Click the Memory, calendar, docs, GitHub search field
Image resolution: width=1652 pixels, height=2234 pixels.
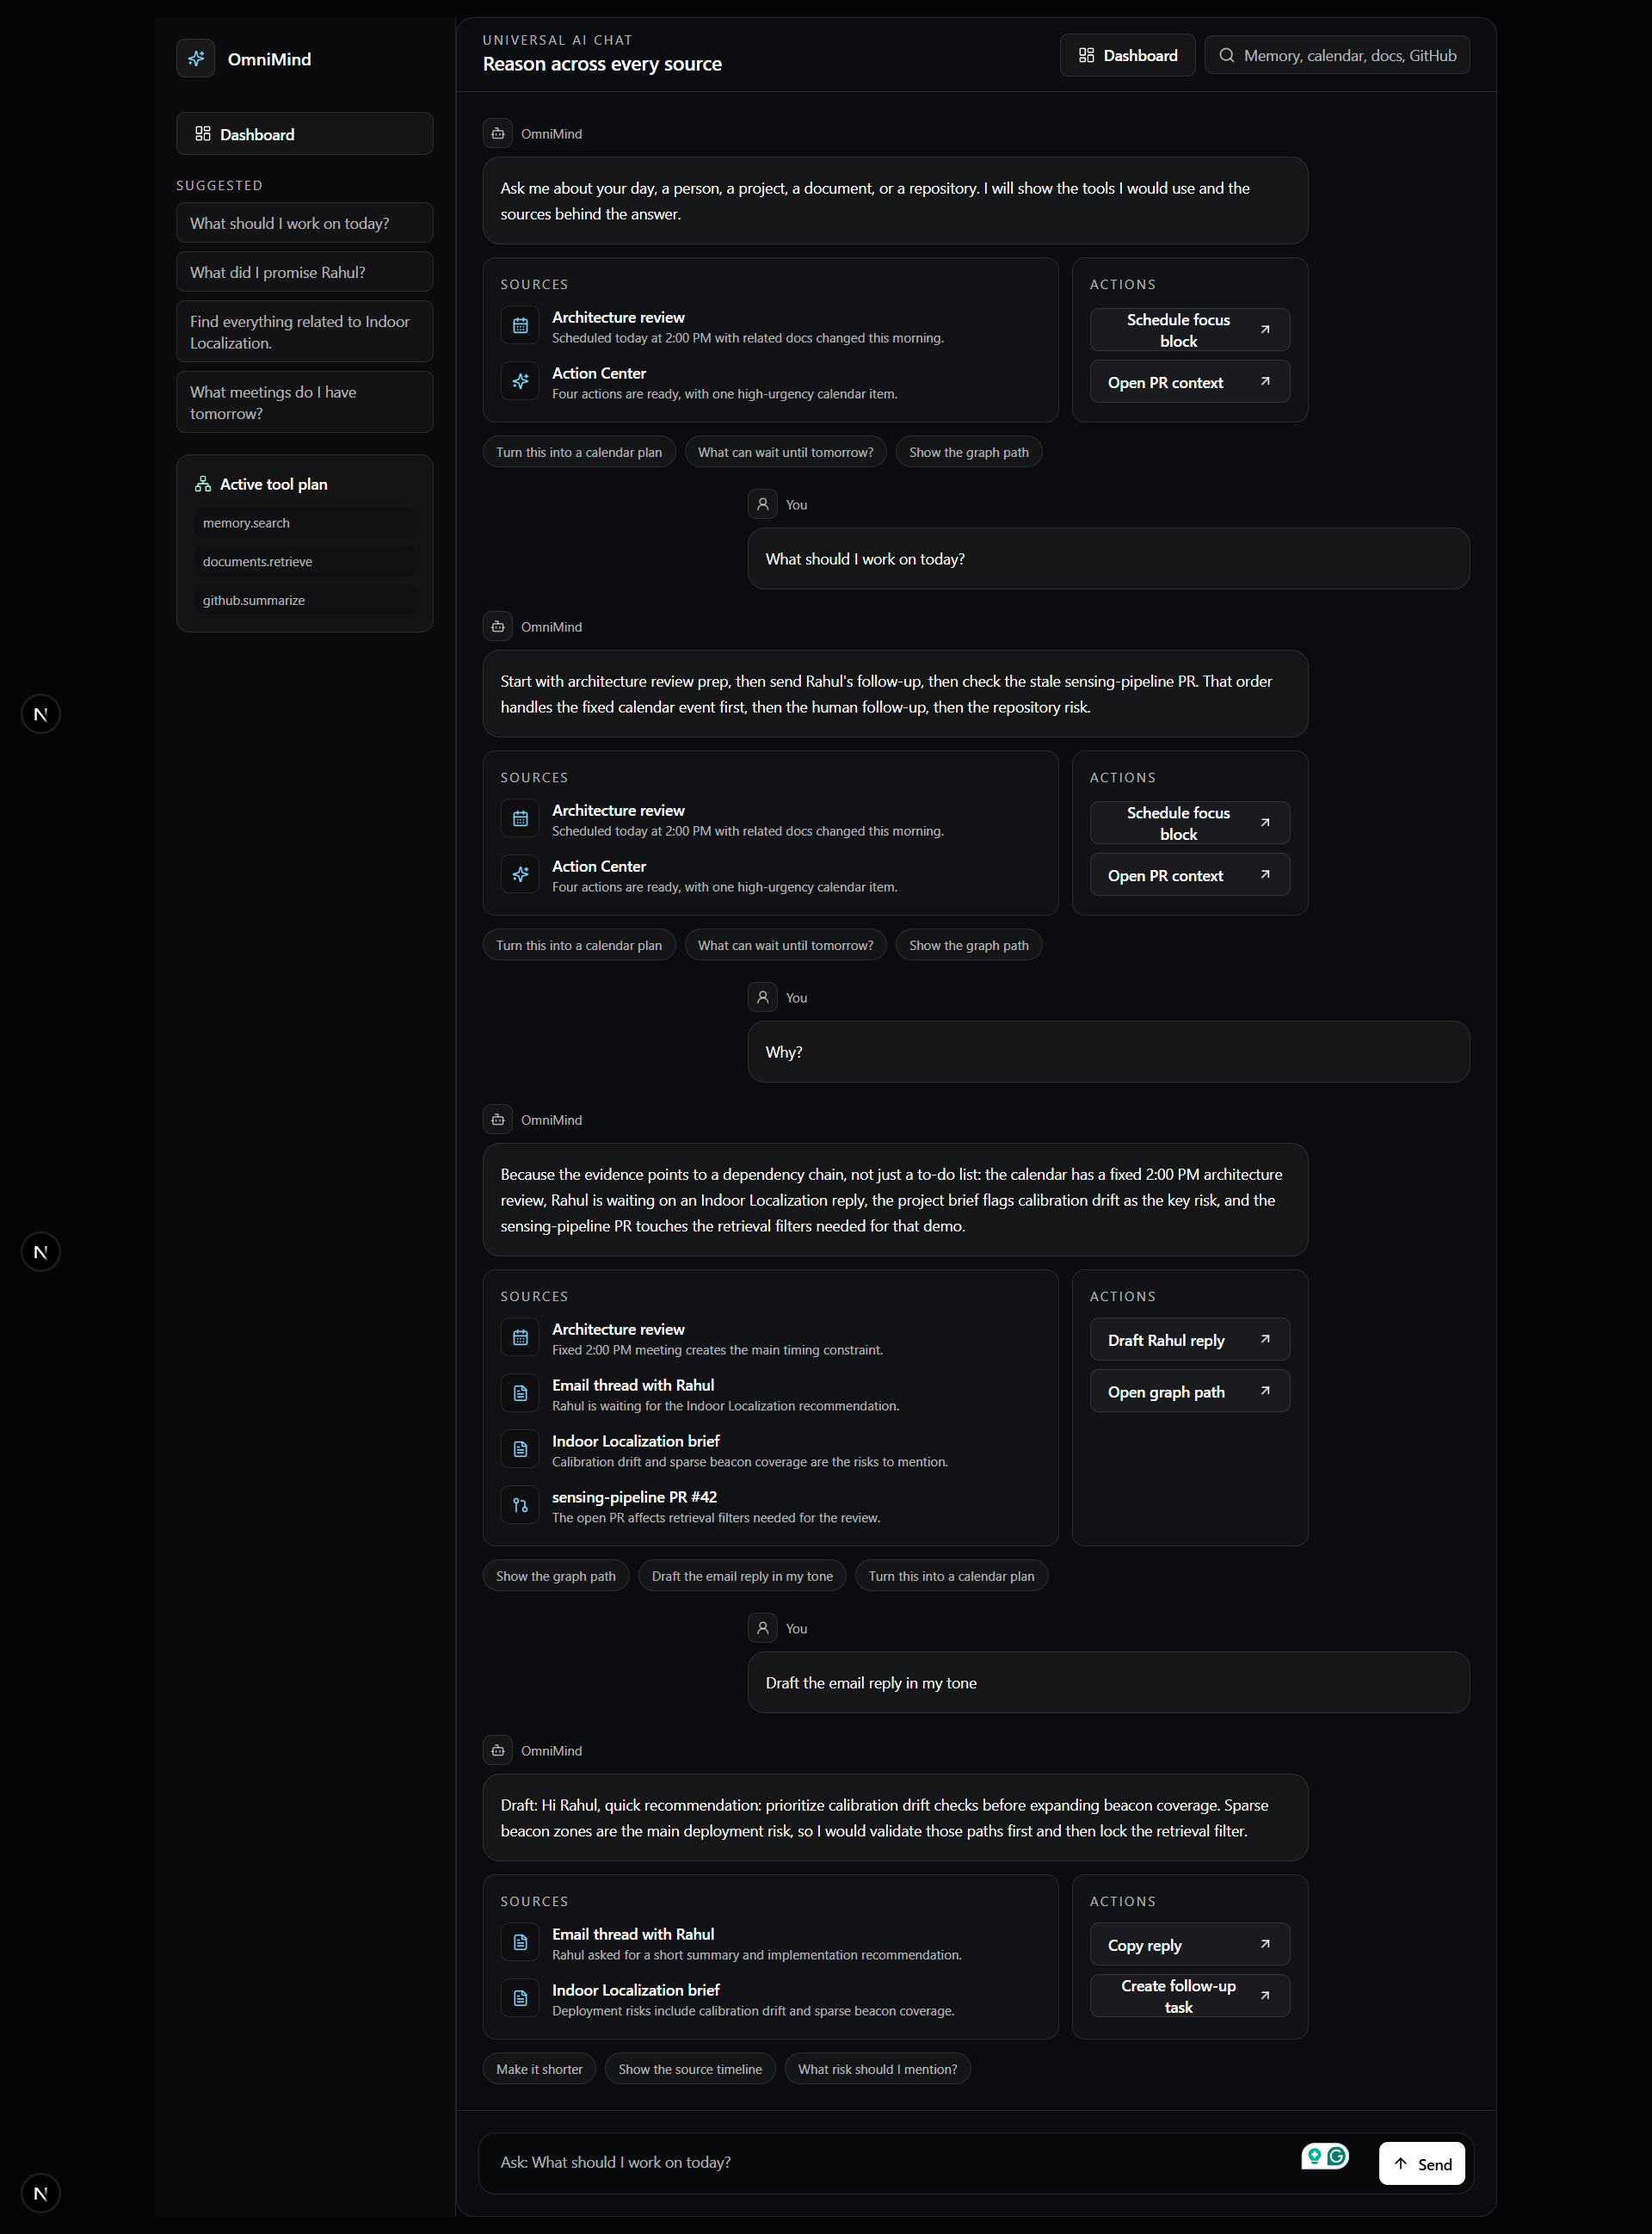[x=1336, y=56]
